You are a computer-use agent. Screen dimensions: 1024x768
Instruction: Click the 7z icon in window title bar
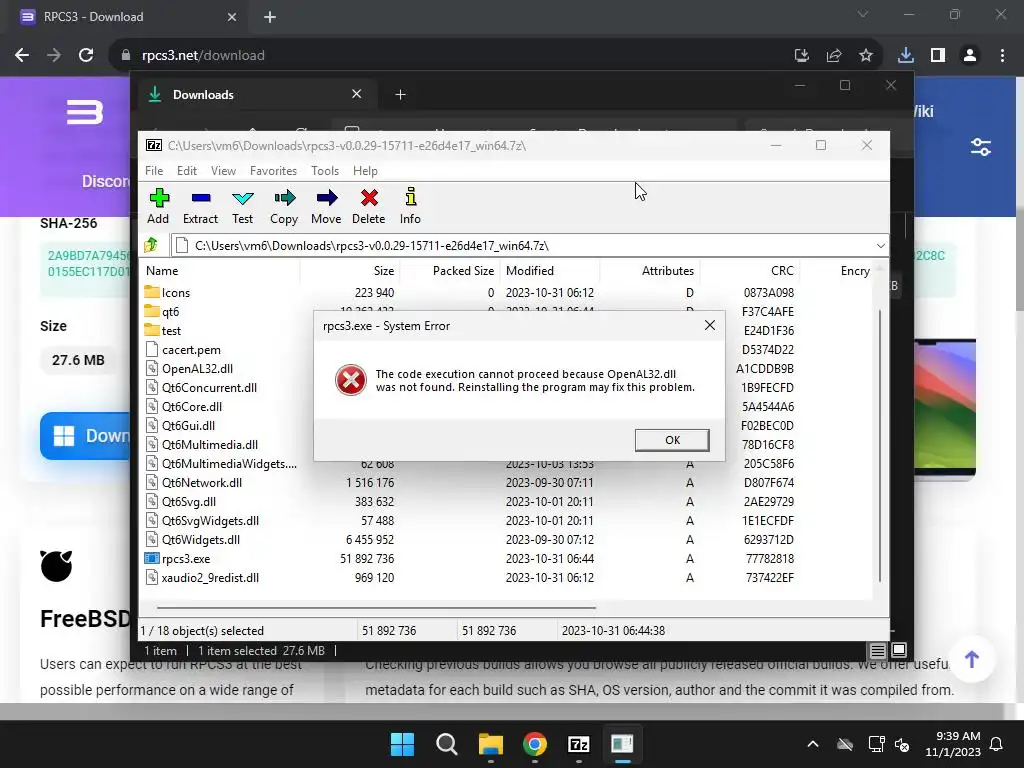point(154,145)
